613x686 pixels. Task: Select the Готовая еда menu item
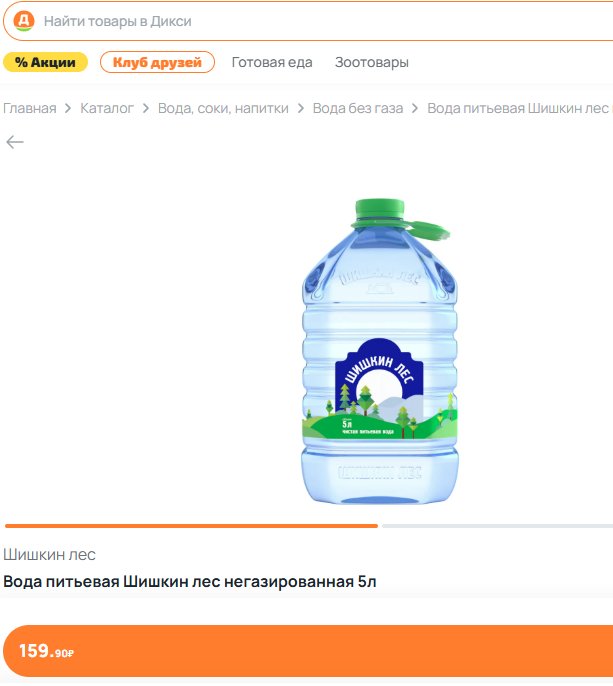tap(272, 62)
